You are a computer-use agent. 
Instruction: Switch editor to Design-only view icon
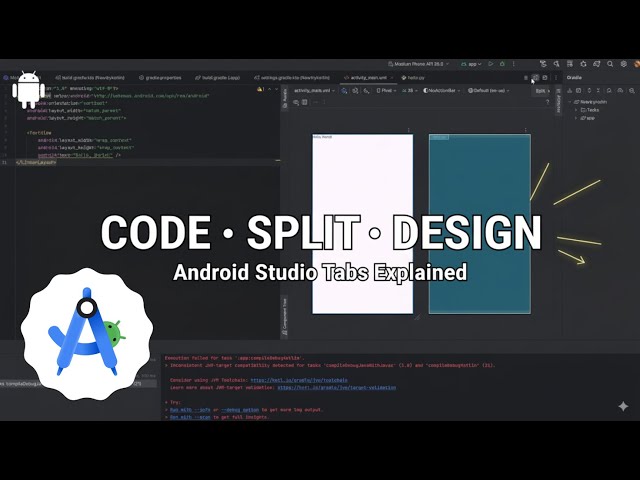545,78
